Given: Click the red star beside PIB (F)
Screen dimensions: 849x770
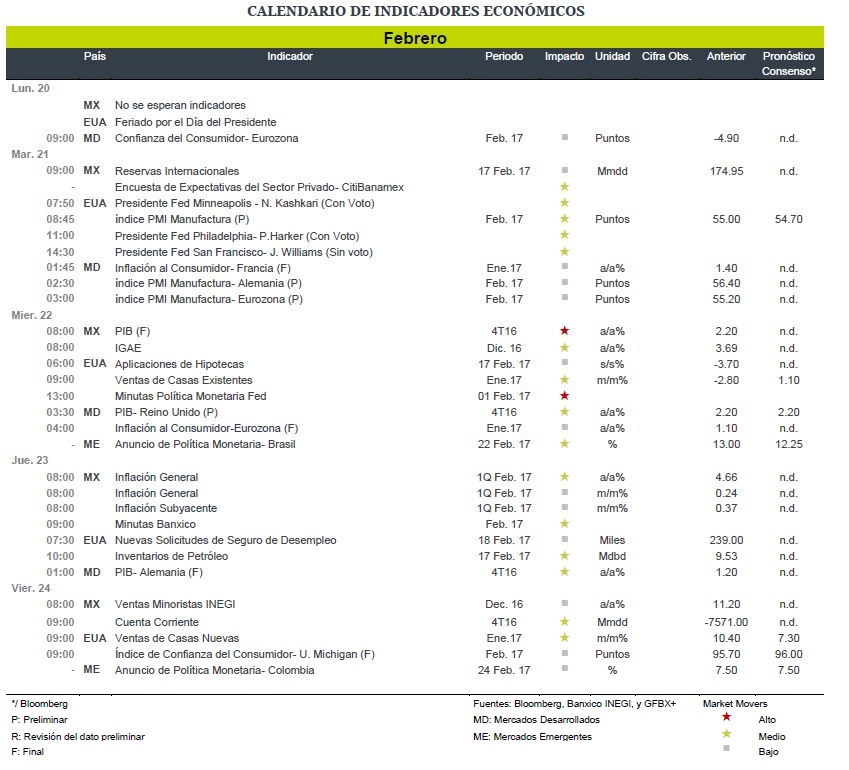Looking at the screenshot, I should 564,330.
